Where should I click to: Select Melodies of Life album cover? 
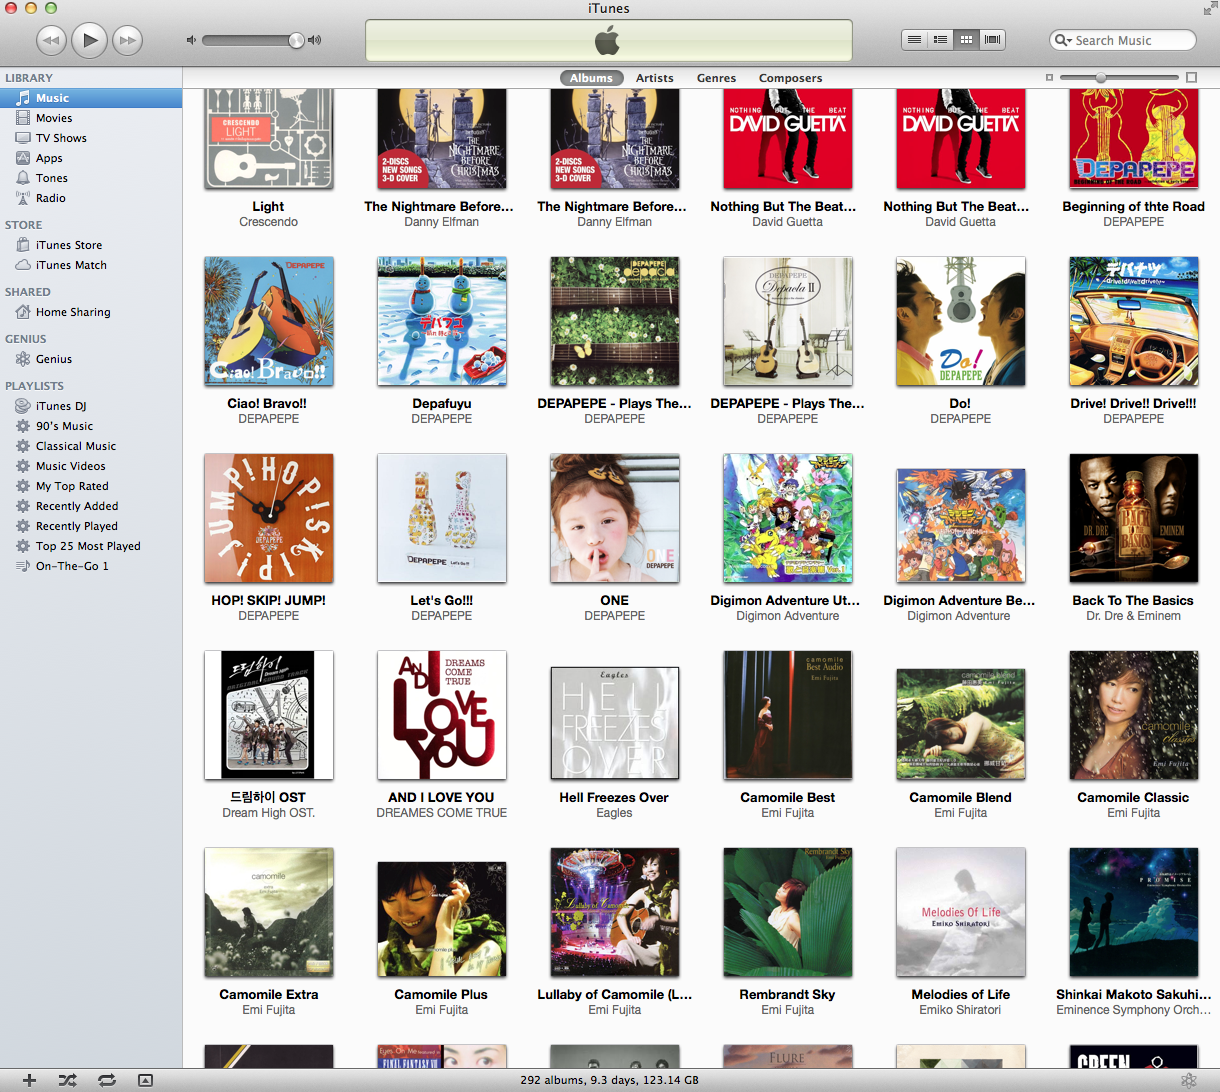pos(960,912)
